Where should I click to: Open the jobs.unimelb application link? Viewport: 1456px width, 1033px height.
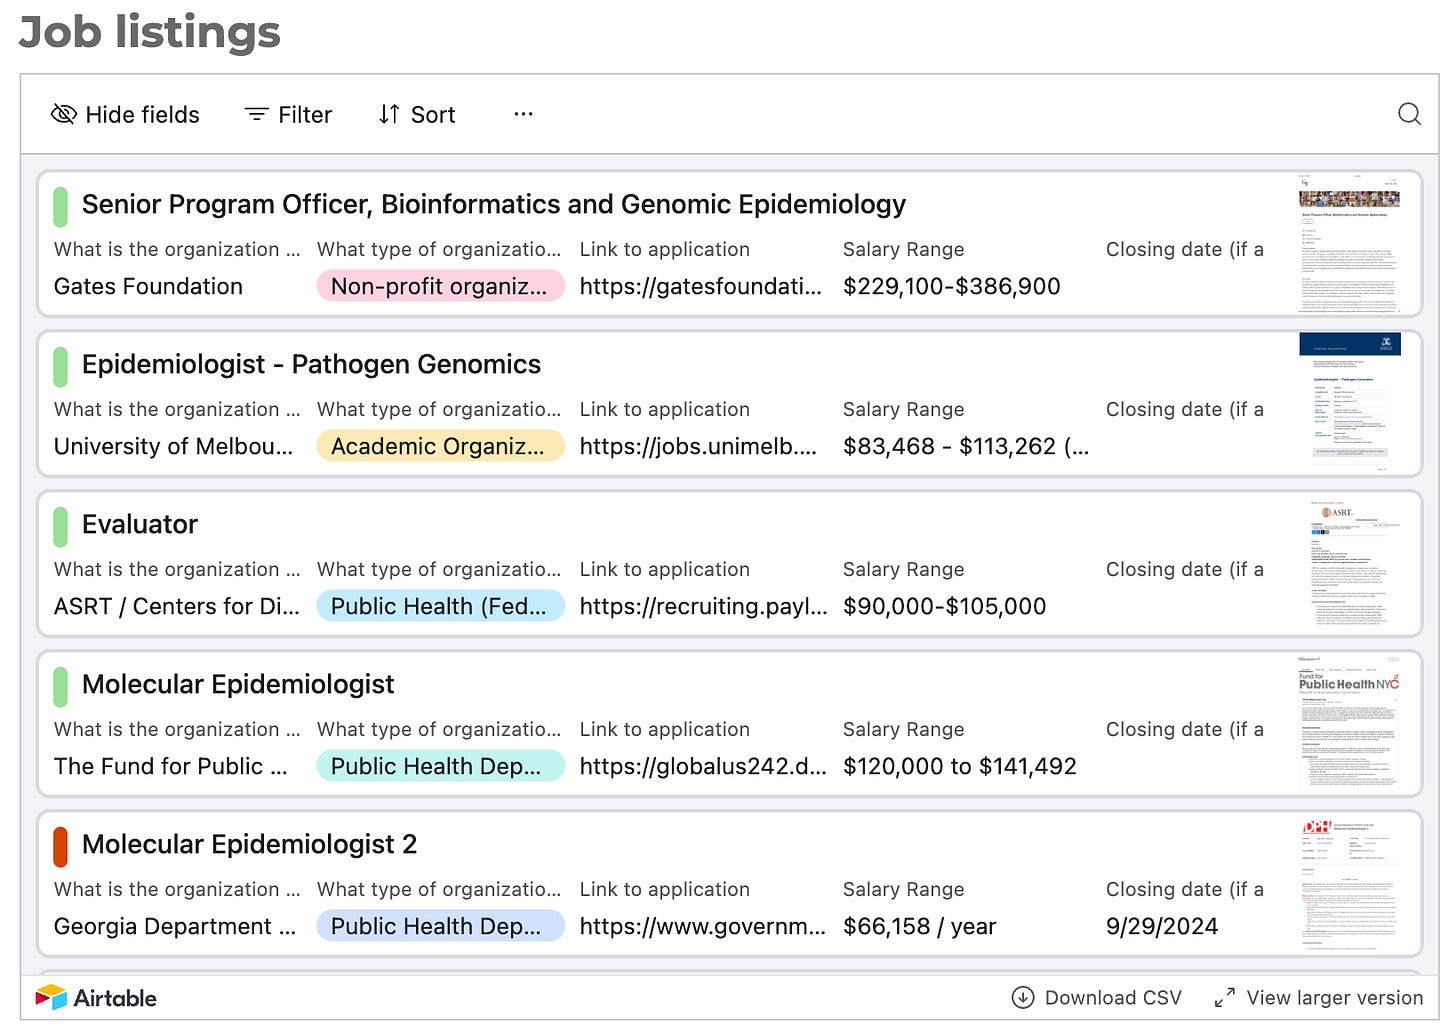pyautogui.click(x=698, y=447)
